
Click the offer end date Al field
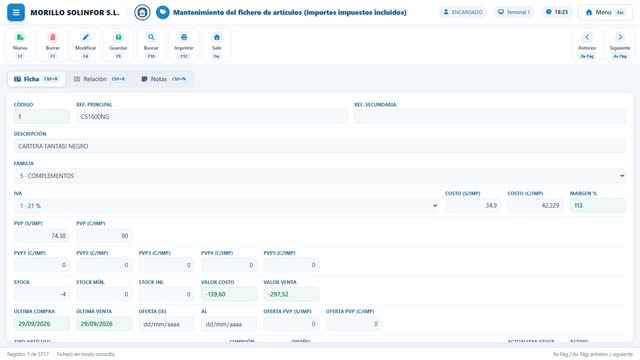tap(229, 324)
